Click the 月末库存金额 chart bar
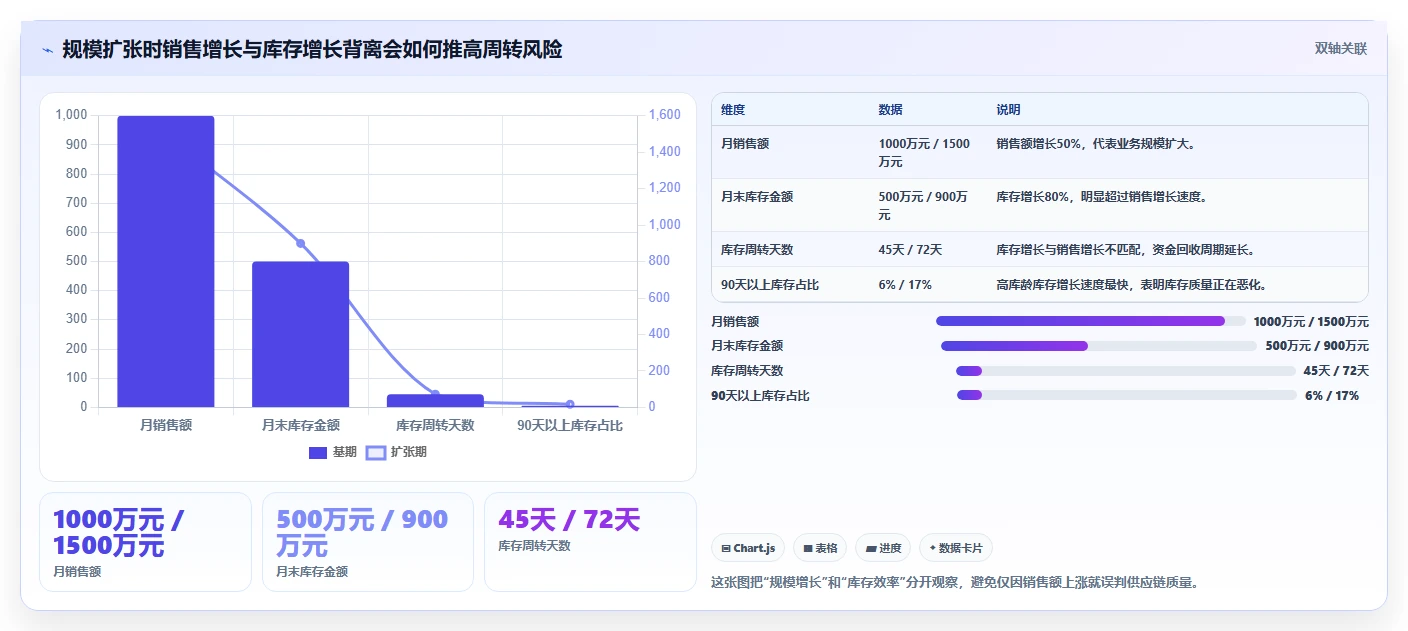1408x631 pixels. [x=300, y=334]
